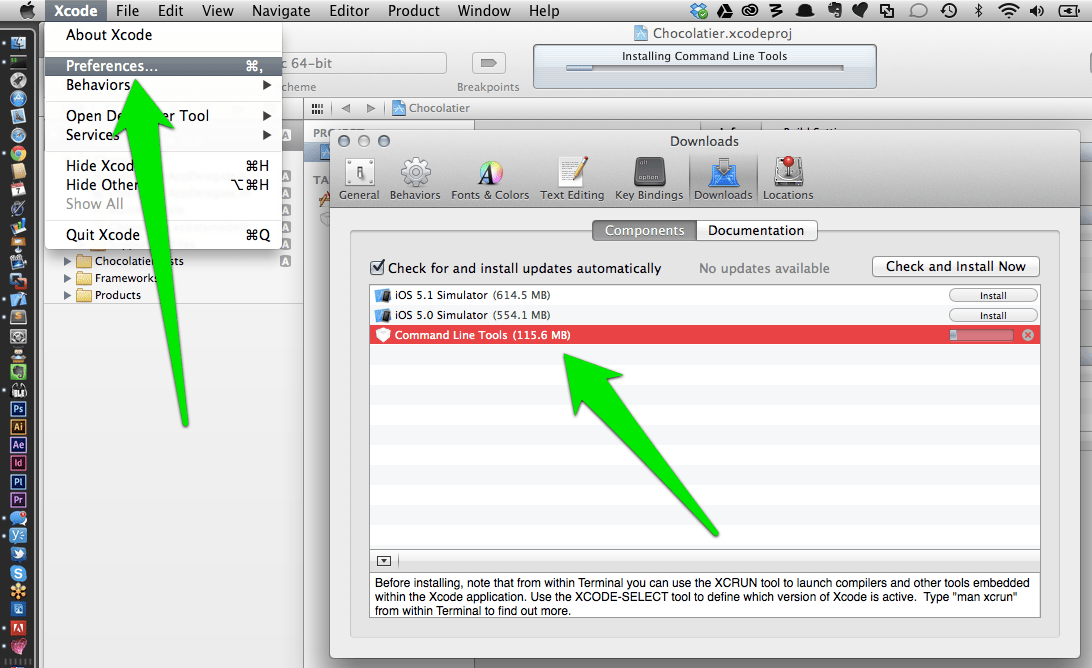Screen dimensions: 1092x668
Task: Open the related files grid menu
Action: click(x=318, y=108)
